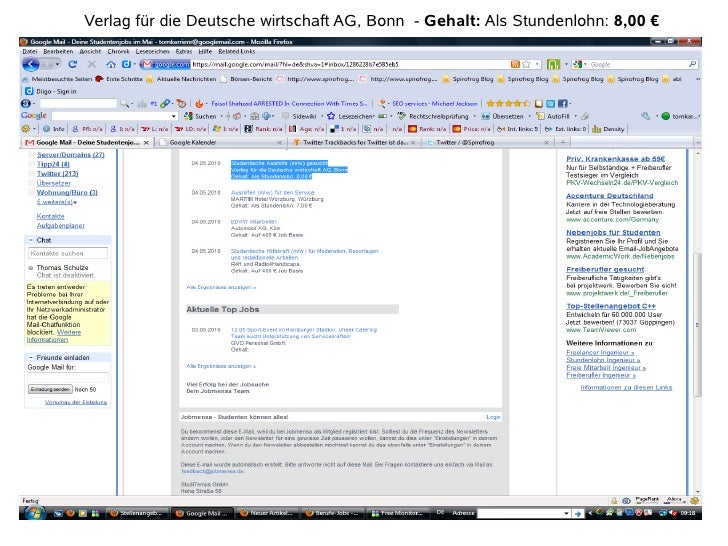Viewport: 728px width, 546px height.
Task: Open 'Nebenjobs für Studenten' ad link
Action: point(613,232)
